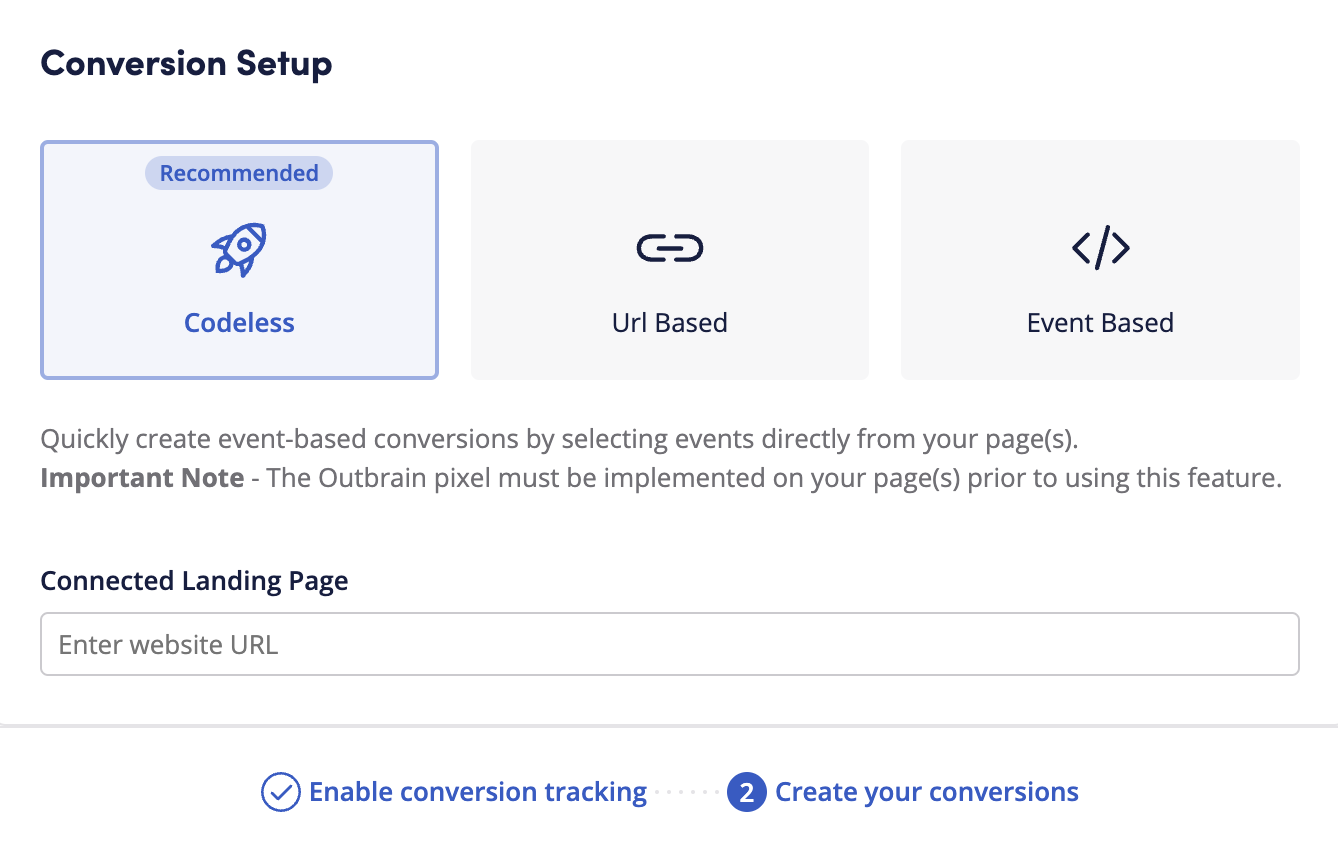Image resolution: width=1338 pixels, height=848 pixels.
Task: Go back to Enable conversion tracking step
Action: tap(478, 791)
